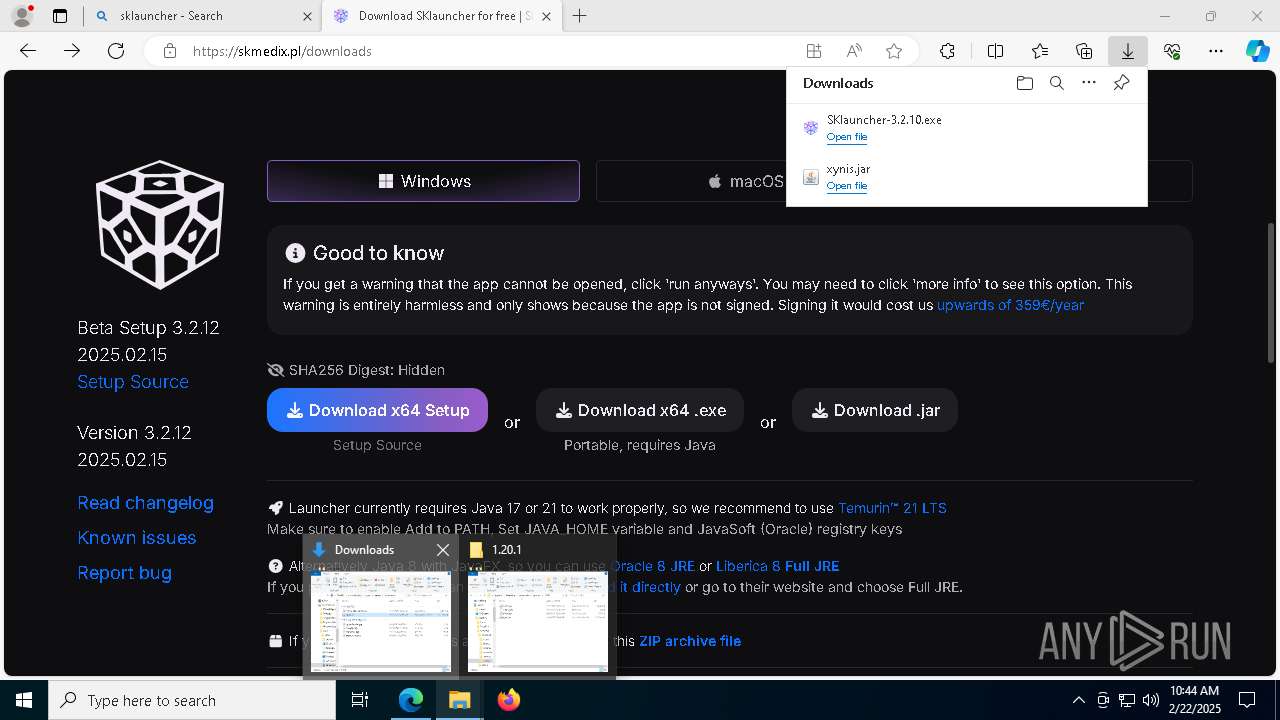Toggle split screen view
1280x720 pixels.
(995, 51)
